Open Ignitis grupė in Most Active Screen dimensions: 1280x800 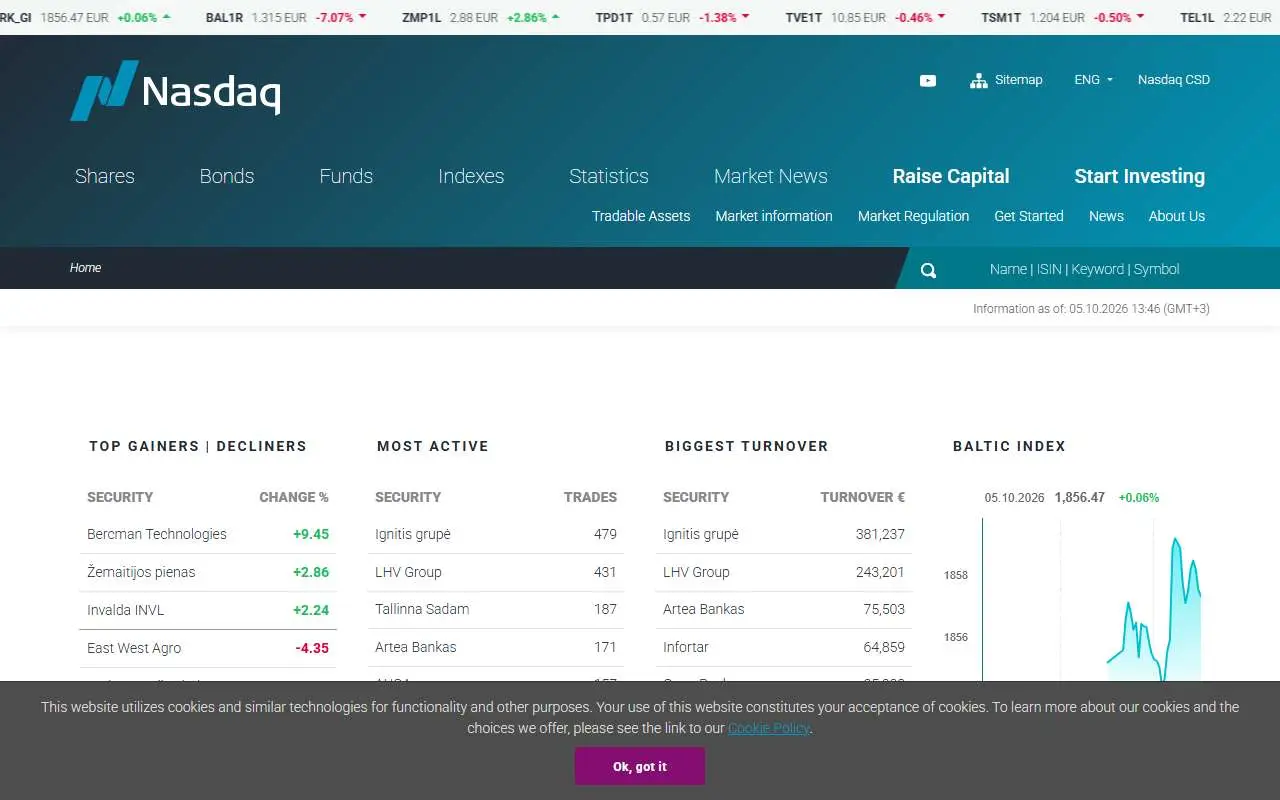(x=413, y=534)
